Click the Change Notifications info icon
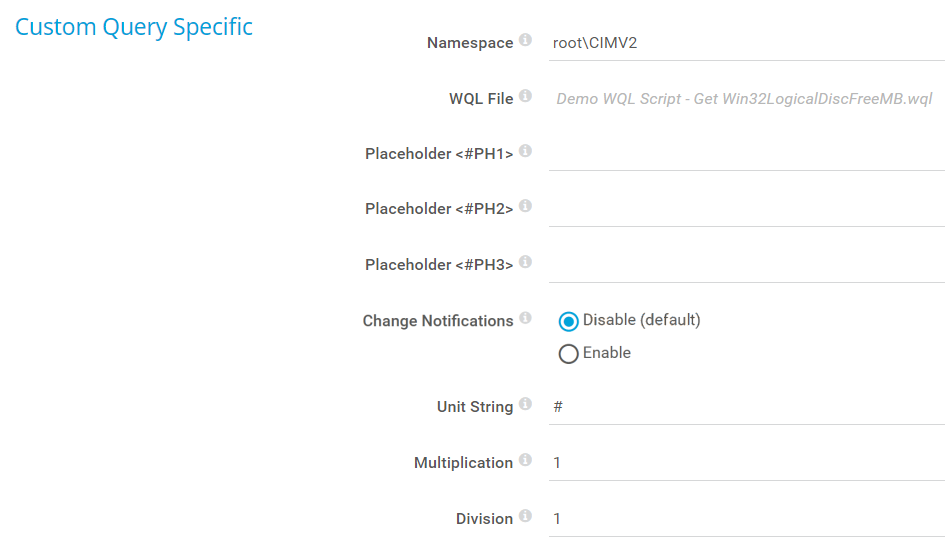This screenshot has width=945, height=548. click(525, 319)
